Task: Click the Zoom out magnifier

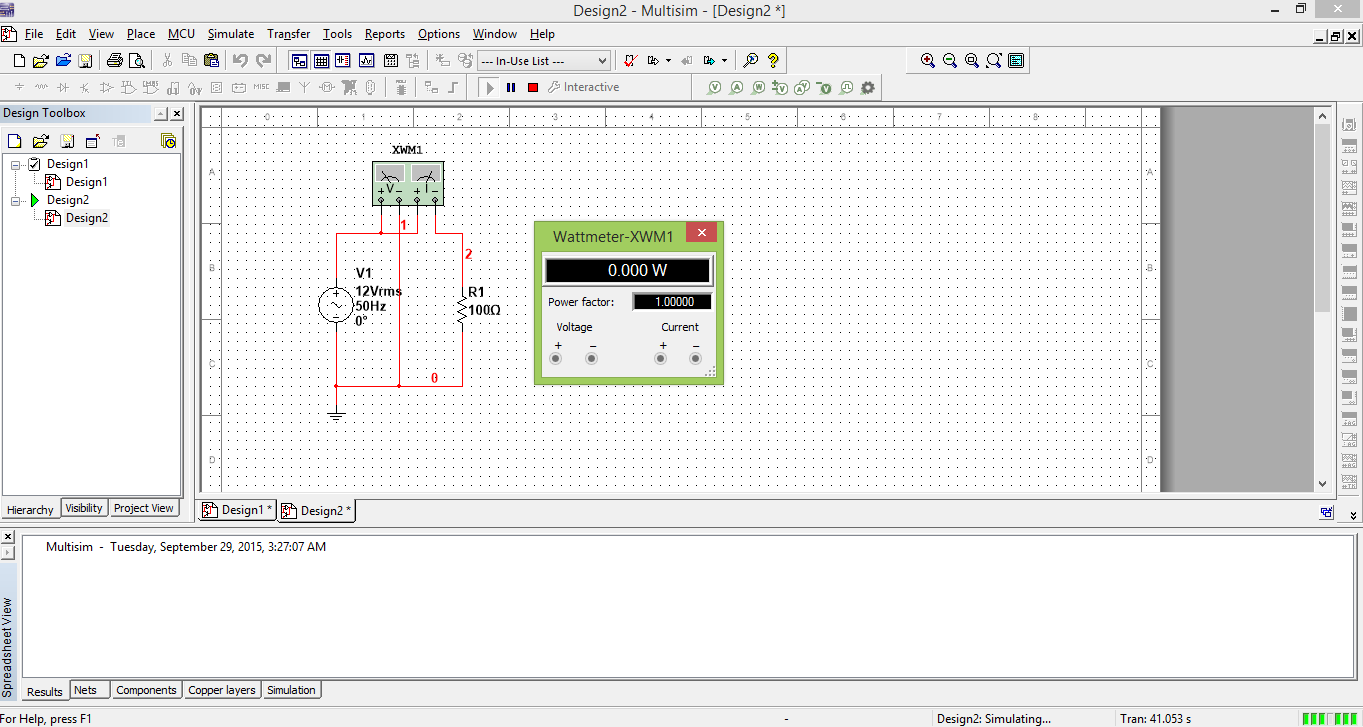Action: (950, 61)
